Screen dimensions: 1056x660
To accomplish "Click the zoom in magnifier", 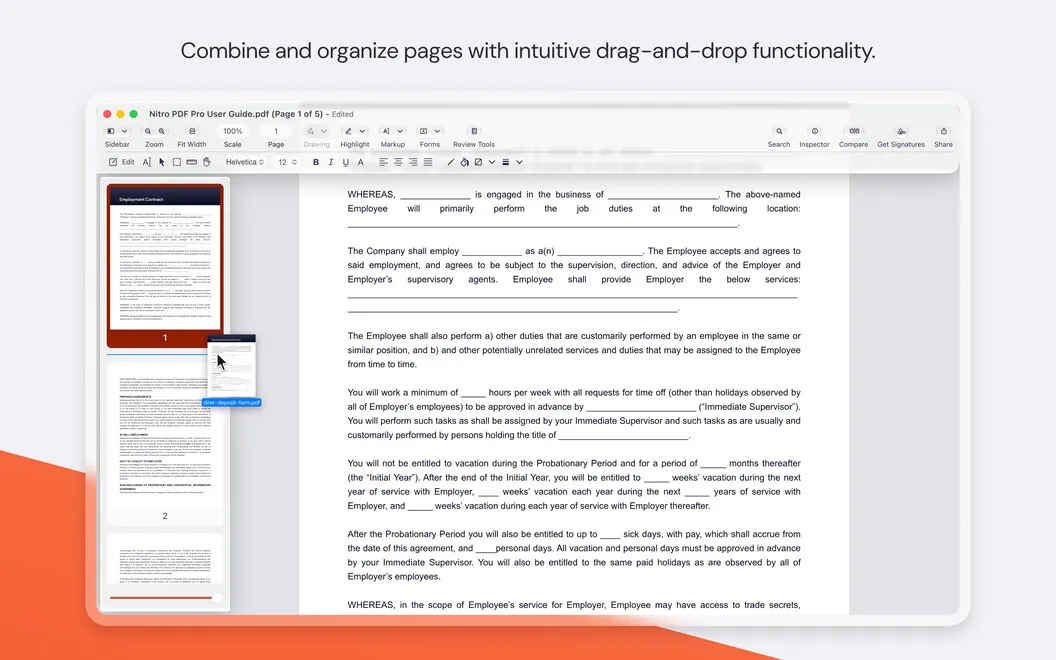I will 162,131.
